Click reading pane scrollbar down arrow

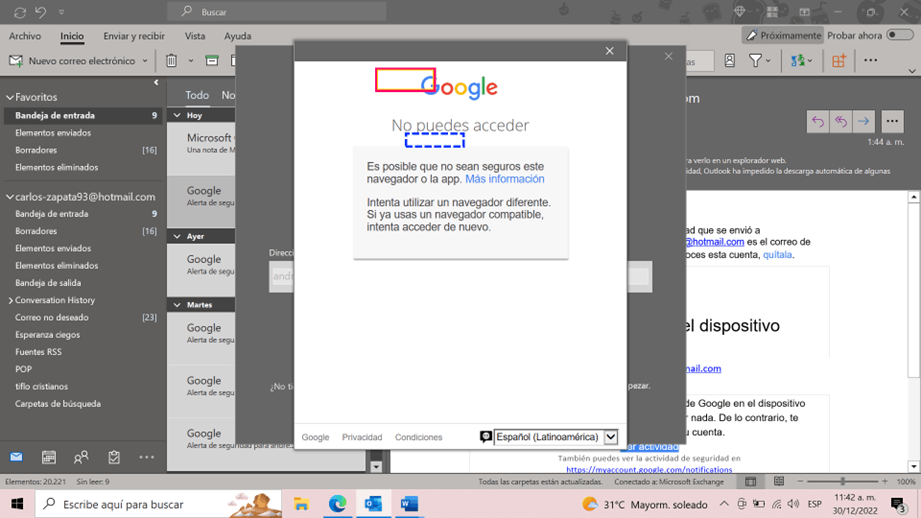click(914, 467)
